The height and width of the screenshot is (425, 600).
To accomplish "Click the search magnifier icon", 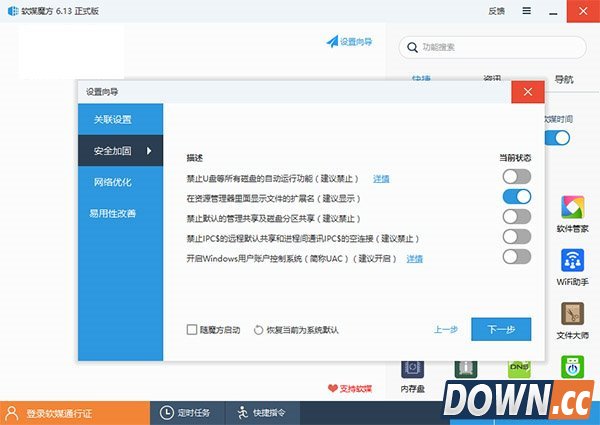I will (412, 47).
